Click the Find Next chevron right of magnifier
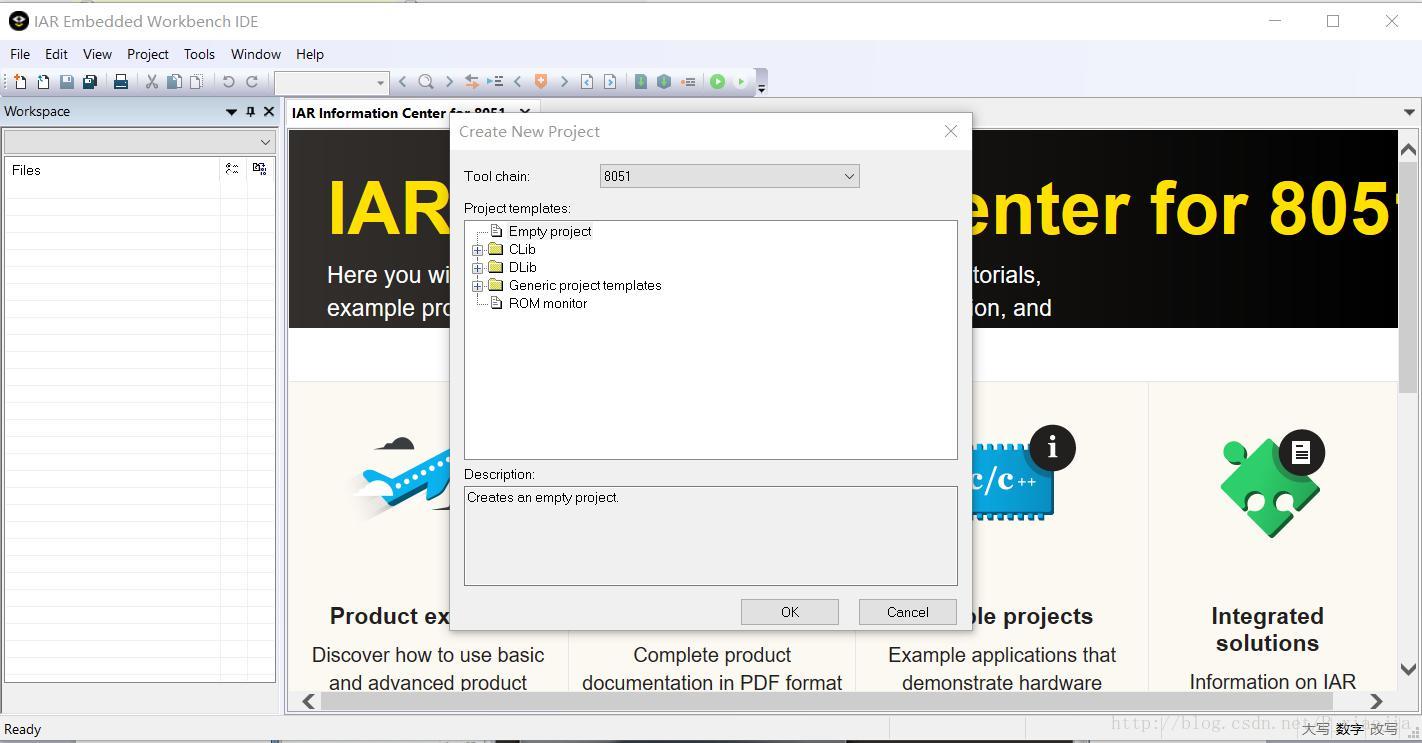This screenshot has height=743, width=1422. coord(449,82)
